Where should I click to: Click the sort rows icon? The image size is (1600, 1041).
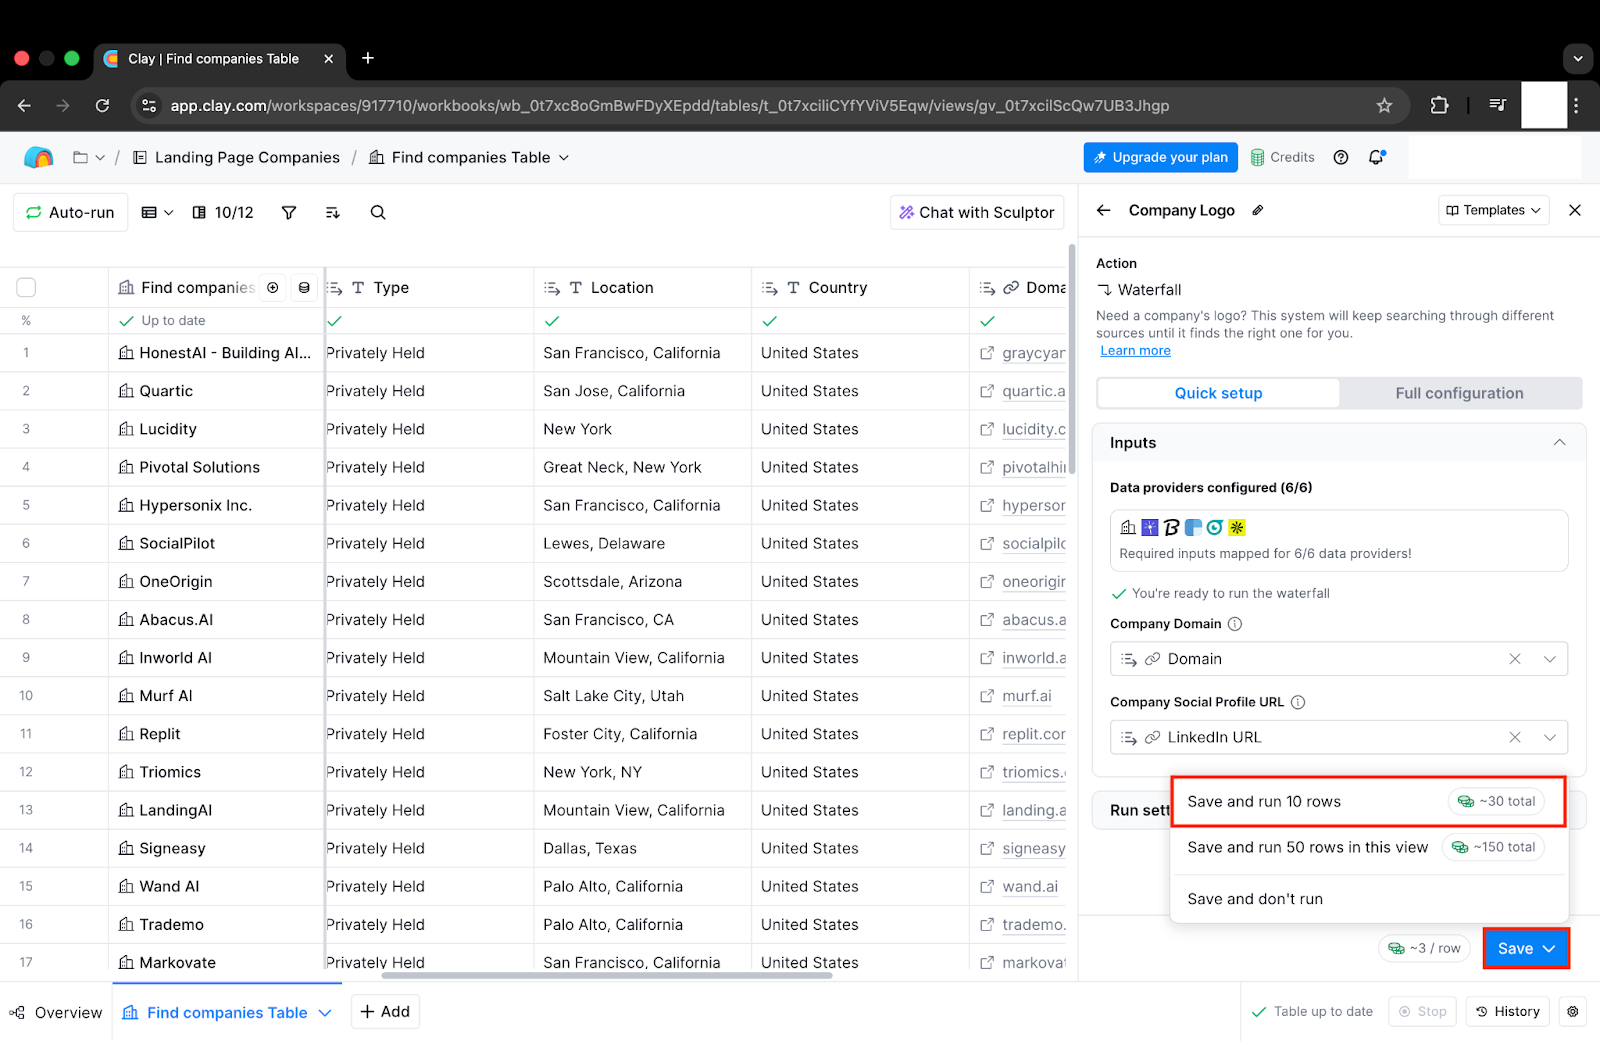pos(333,212)
